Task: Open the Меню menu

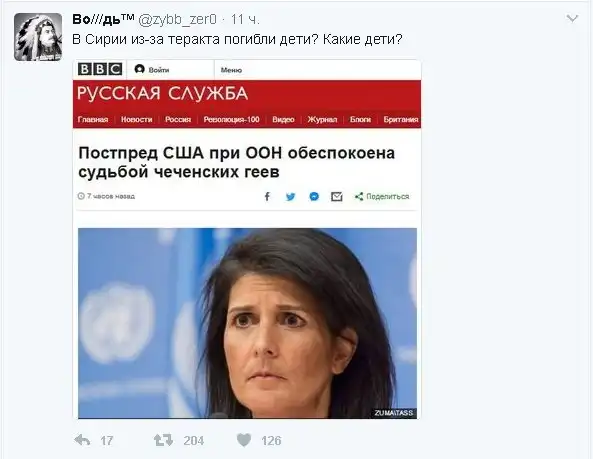Action: [x=231, y=70]
